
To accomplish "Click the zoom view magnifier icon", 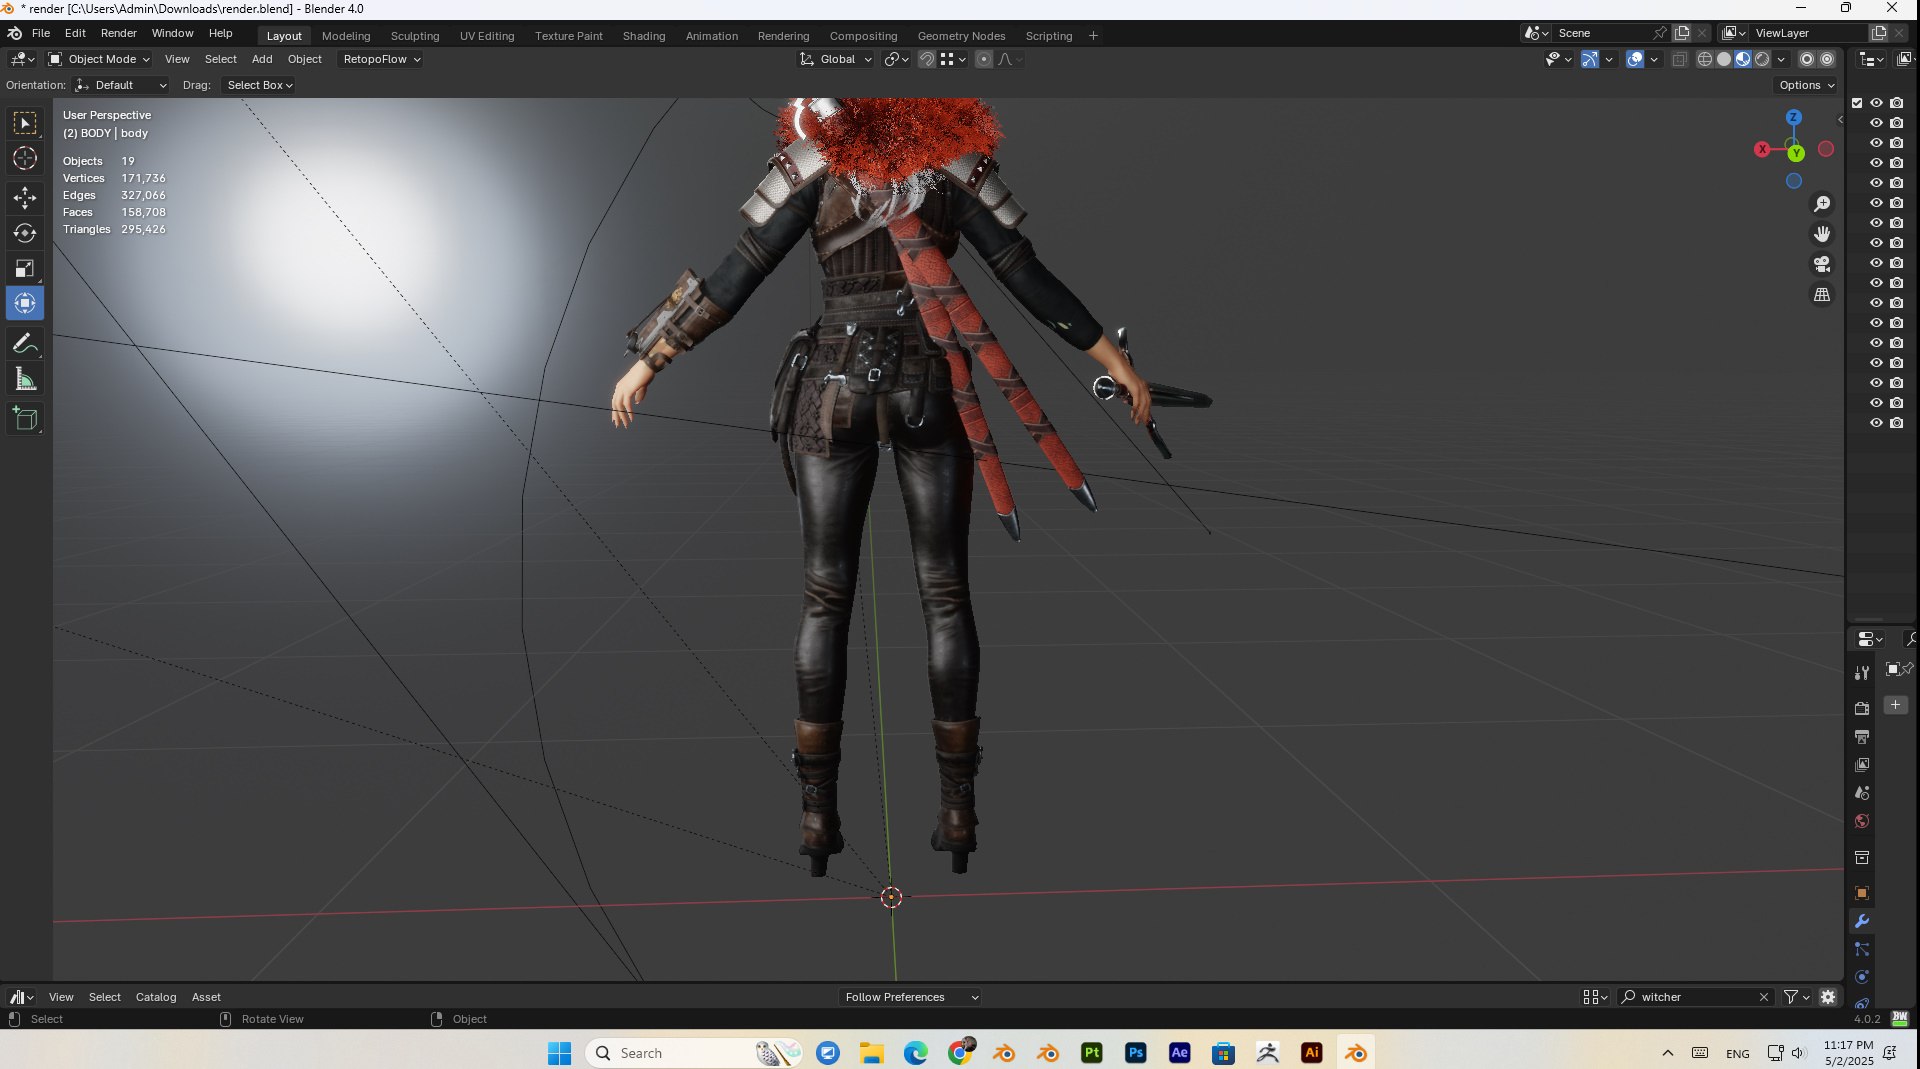I will click(x=1822, y=204).
